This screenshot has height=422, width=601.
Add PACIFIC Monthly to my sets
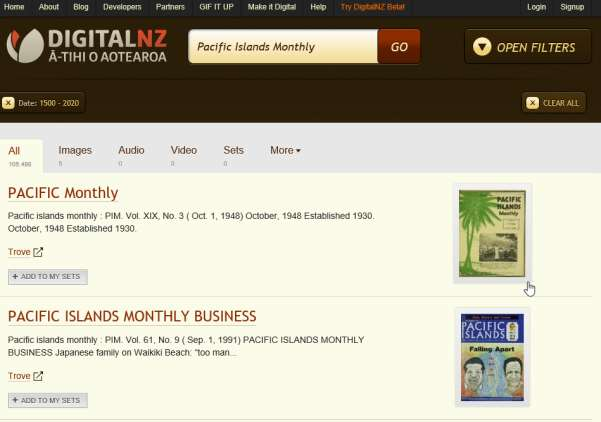48,277
